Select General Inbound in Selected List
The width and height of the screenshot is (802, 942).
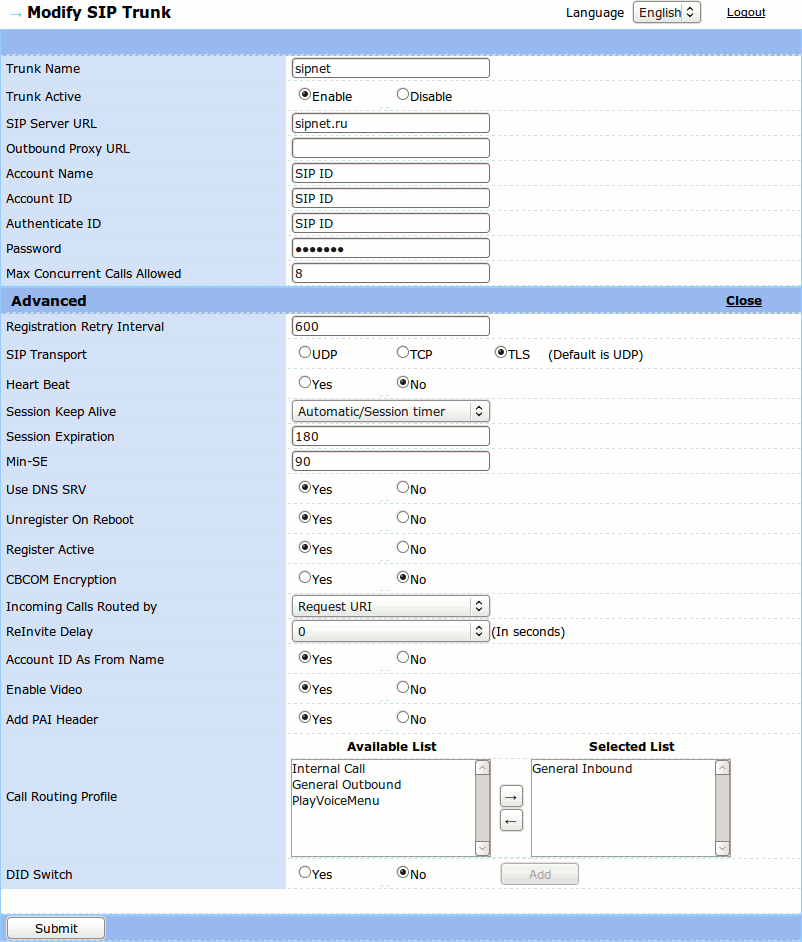[623, 769]
